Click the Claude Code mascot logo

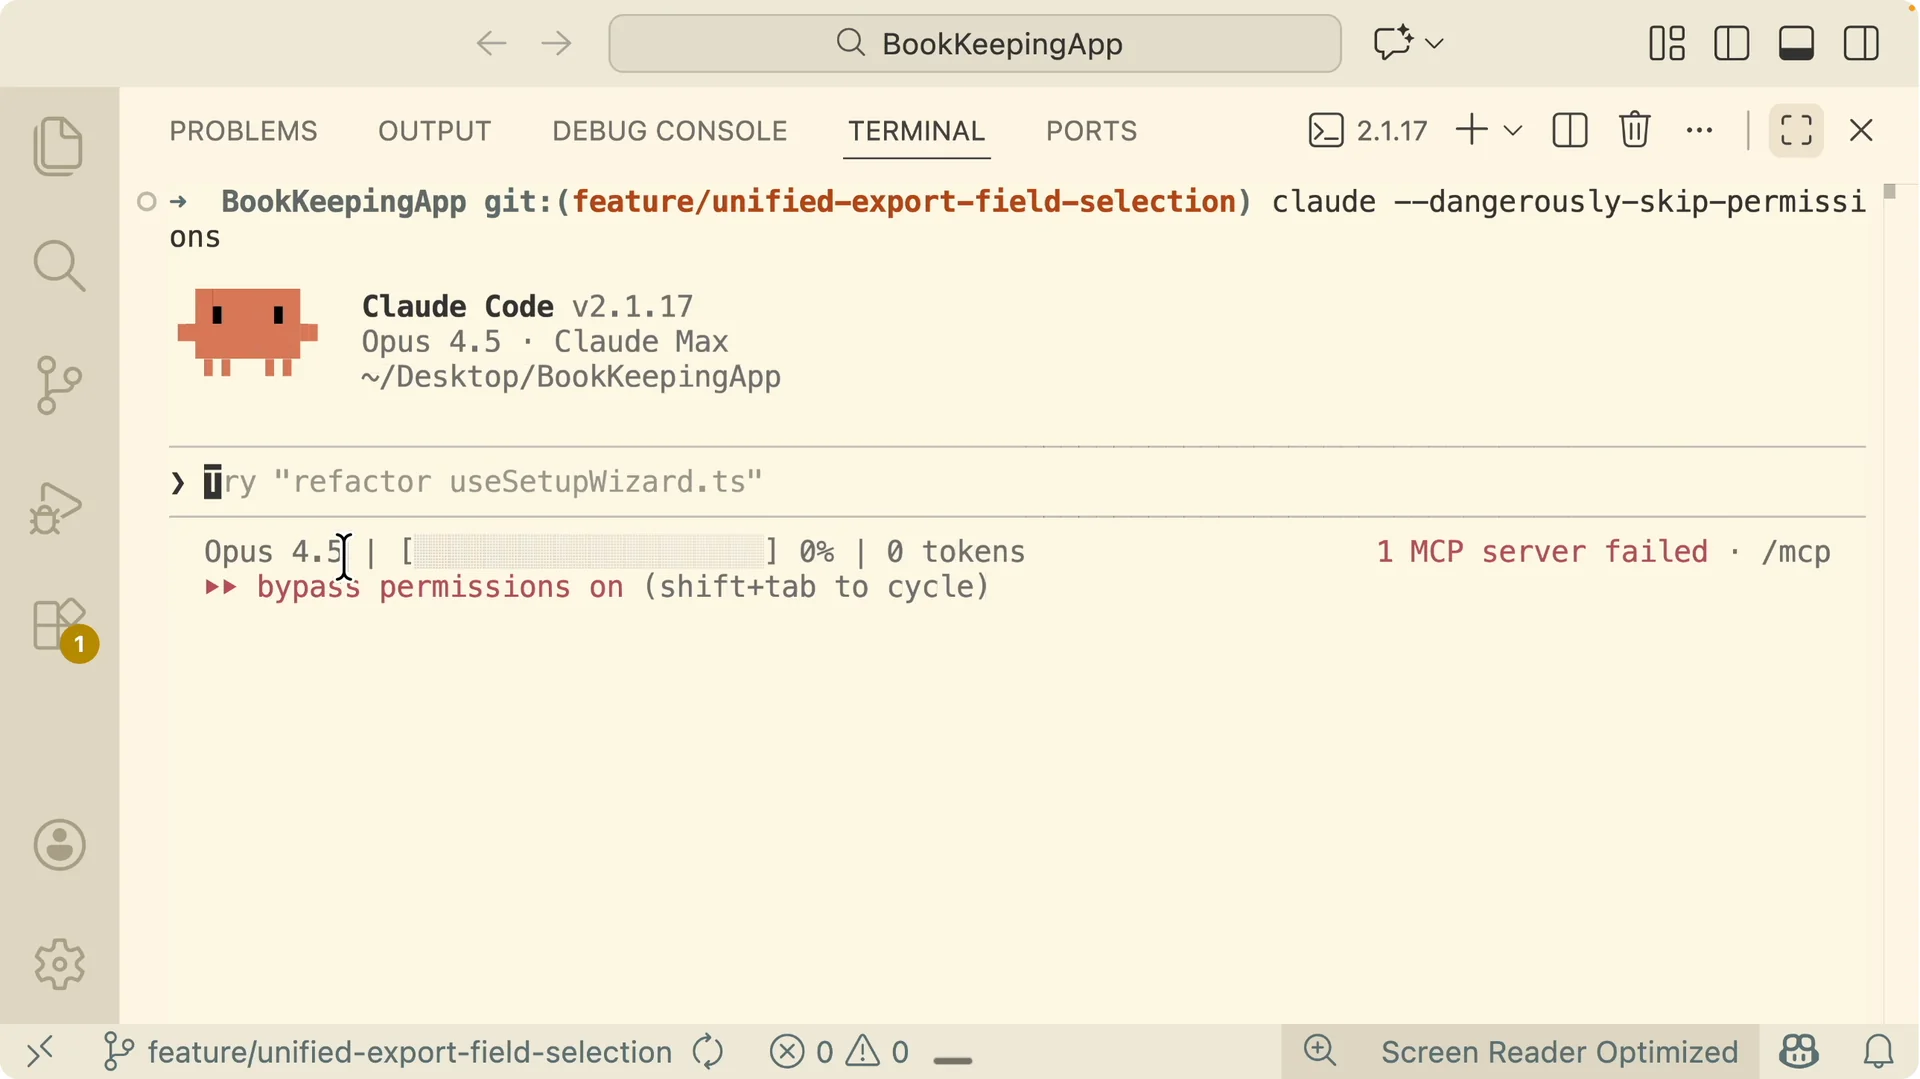[247, 332]
